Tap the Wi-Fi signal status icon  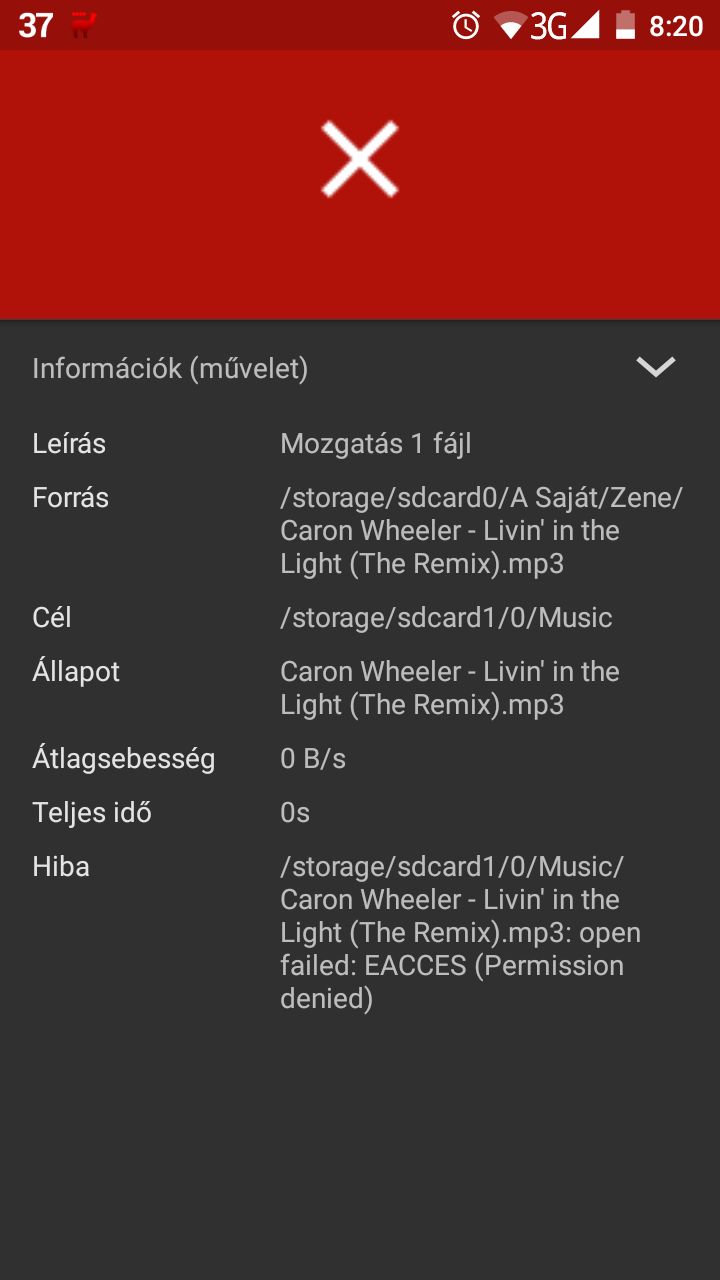point(511,25)
